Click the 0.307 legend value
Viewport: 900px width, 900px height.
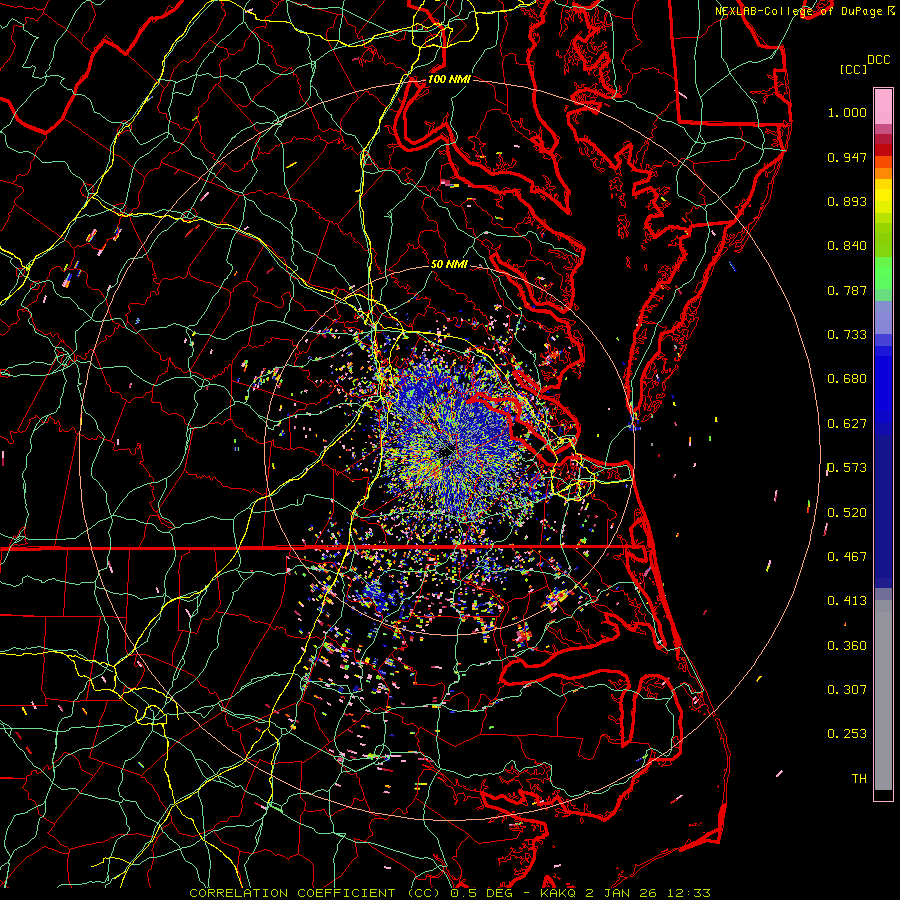coord(847,690)
